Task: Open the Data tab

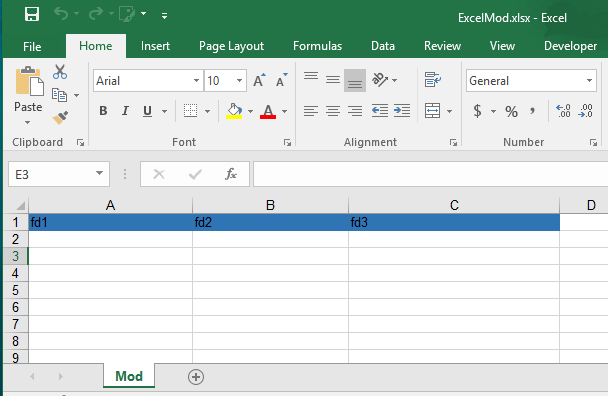Action: [383, 46]
